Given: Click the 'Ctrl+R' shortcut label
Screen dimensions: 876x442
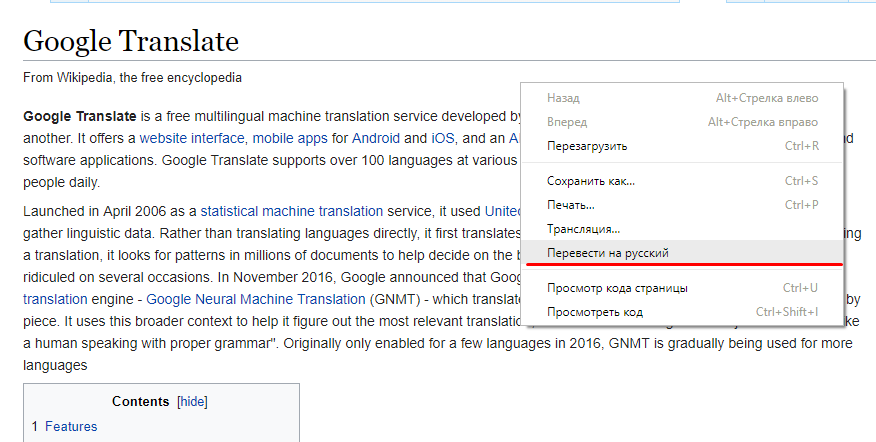Looking at the screenshot, I should pos(802,146).
